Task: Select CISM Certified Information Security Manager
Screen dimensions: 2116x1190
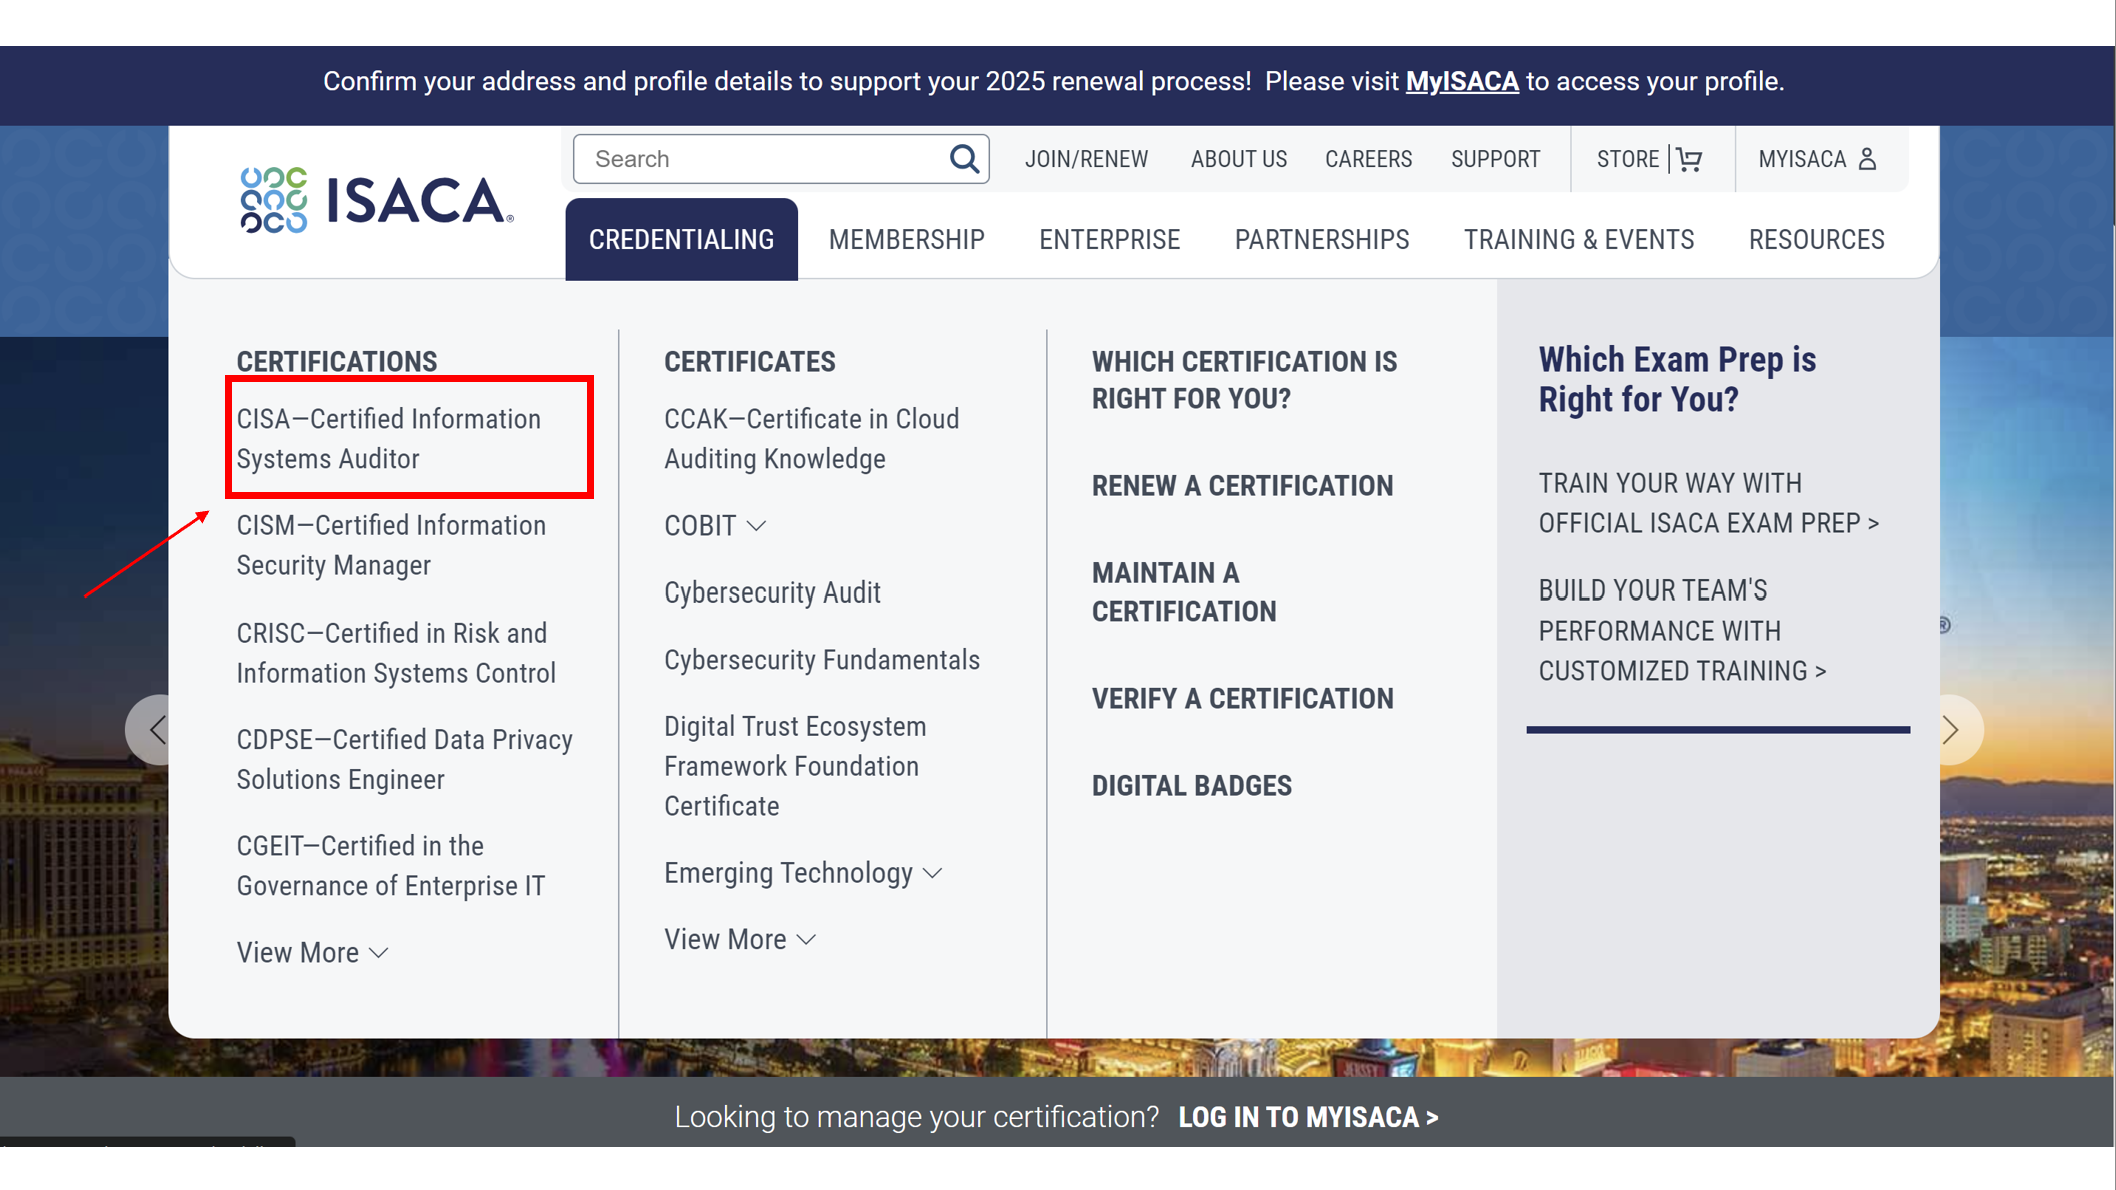Action: click(x=391, y=546)
